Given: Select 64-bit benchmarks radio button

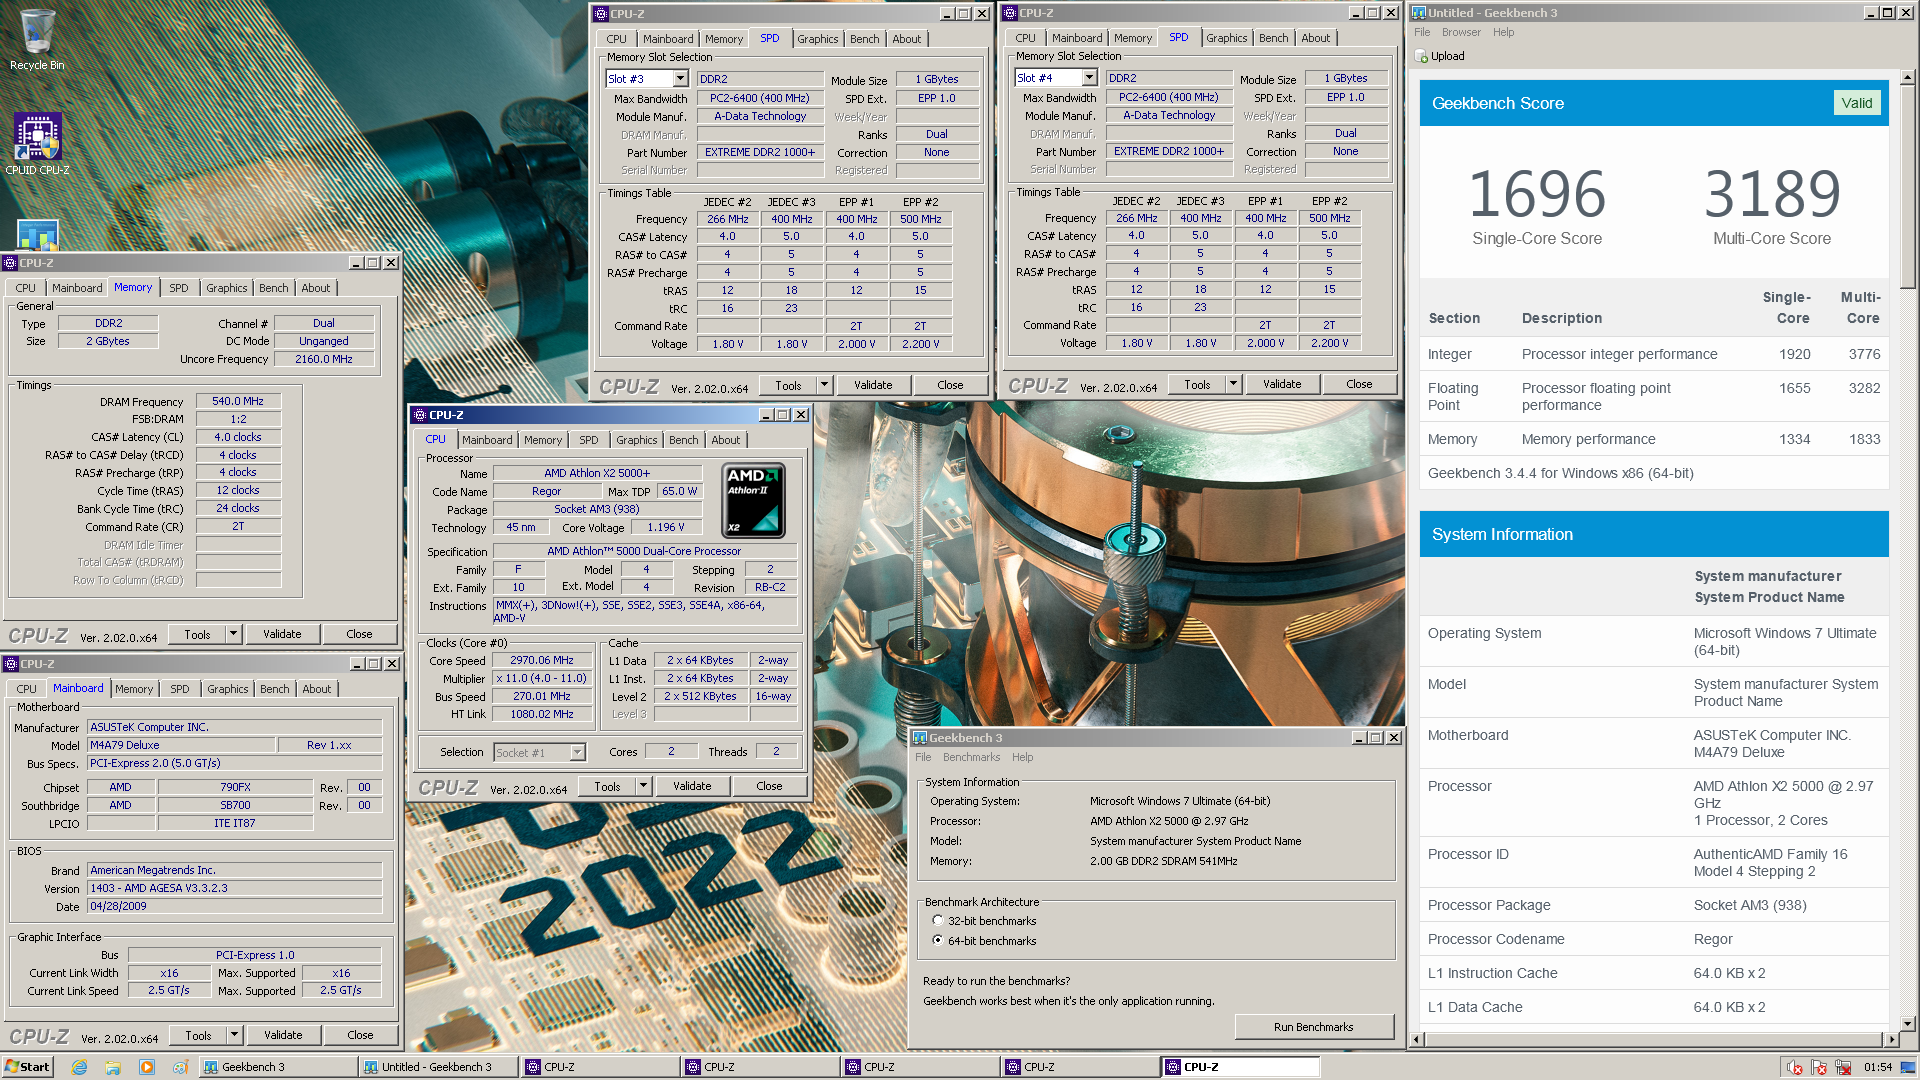Looking at the screenshot, I should pos(937,940).
